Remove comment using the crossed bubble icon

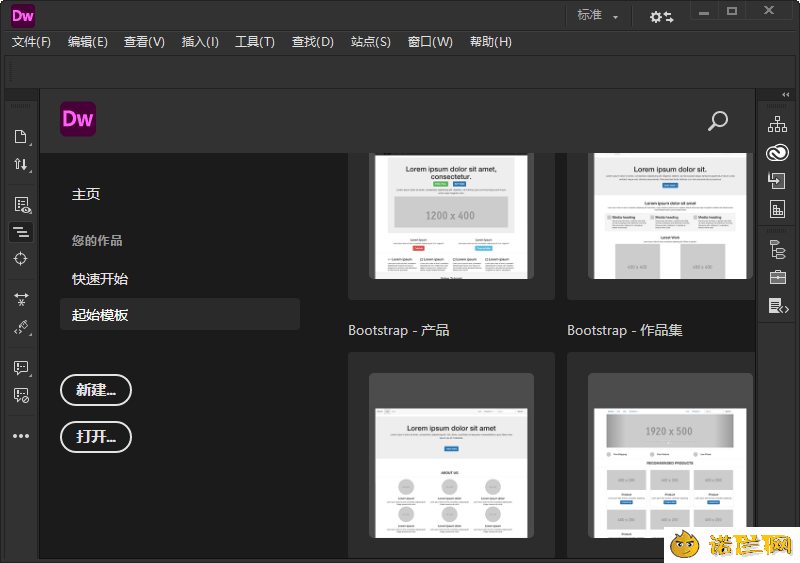[x=21, y=395]
